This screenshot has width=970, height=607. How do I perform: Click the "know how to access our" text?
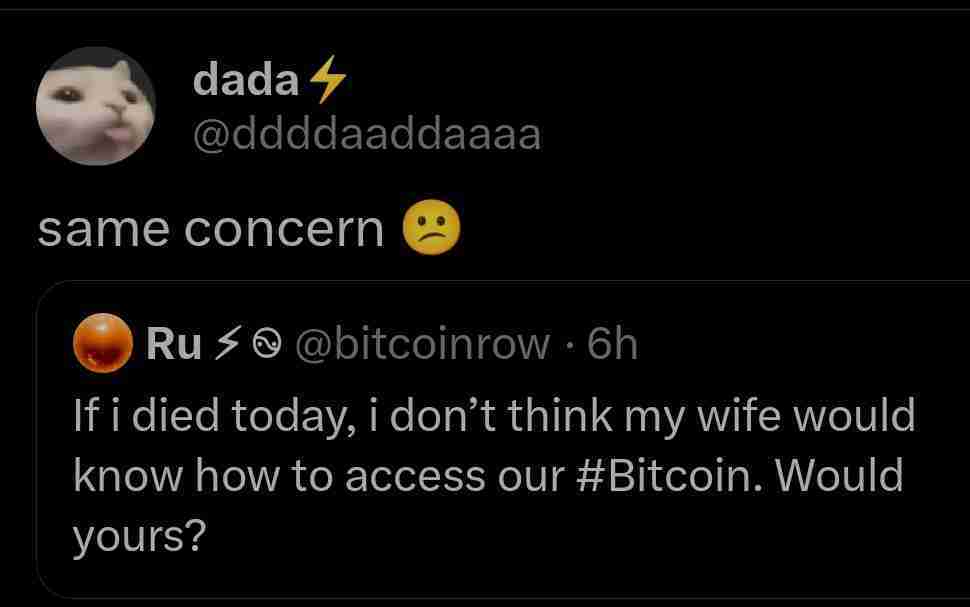click(x=318, y=476)
